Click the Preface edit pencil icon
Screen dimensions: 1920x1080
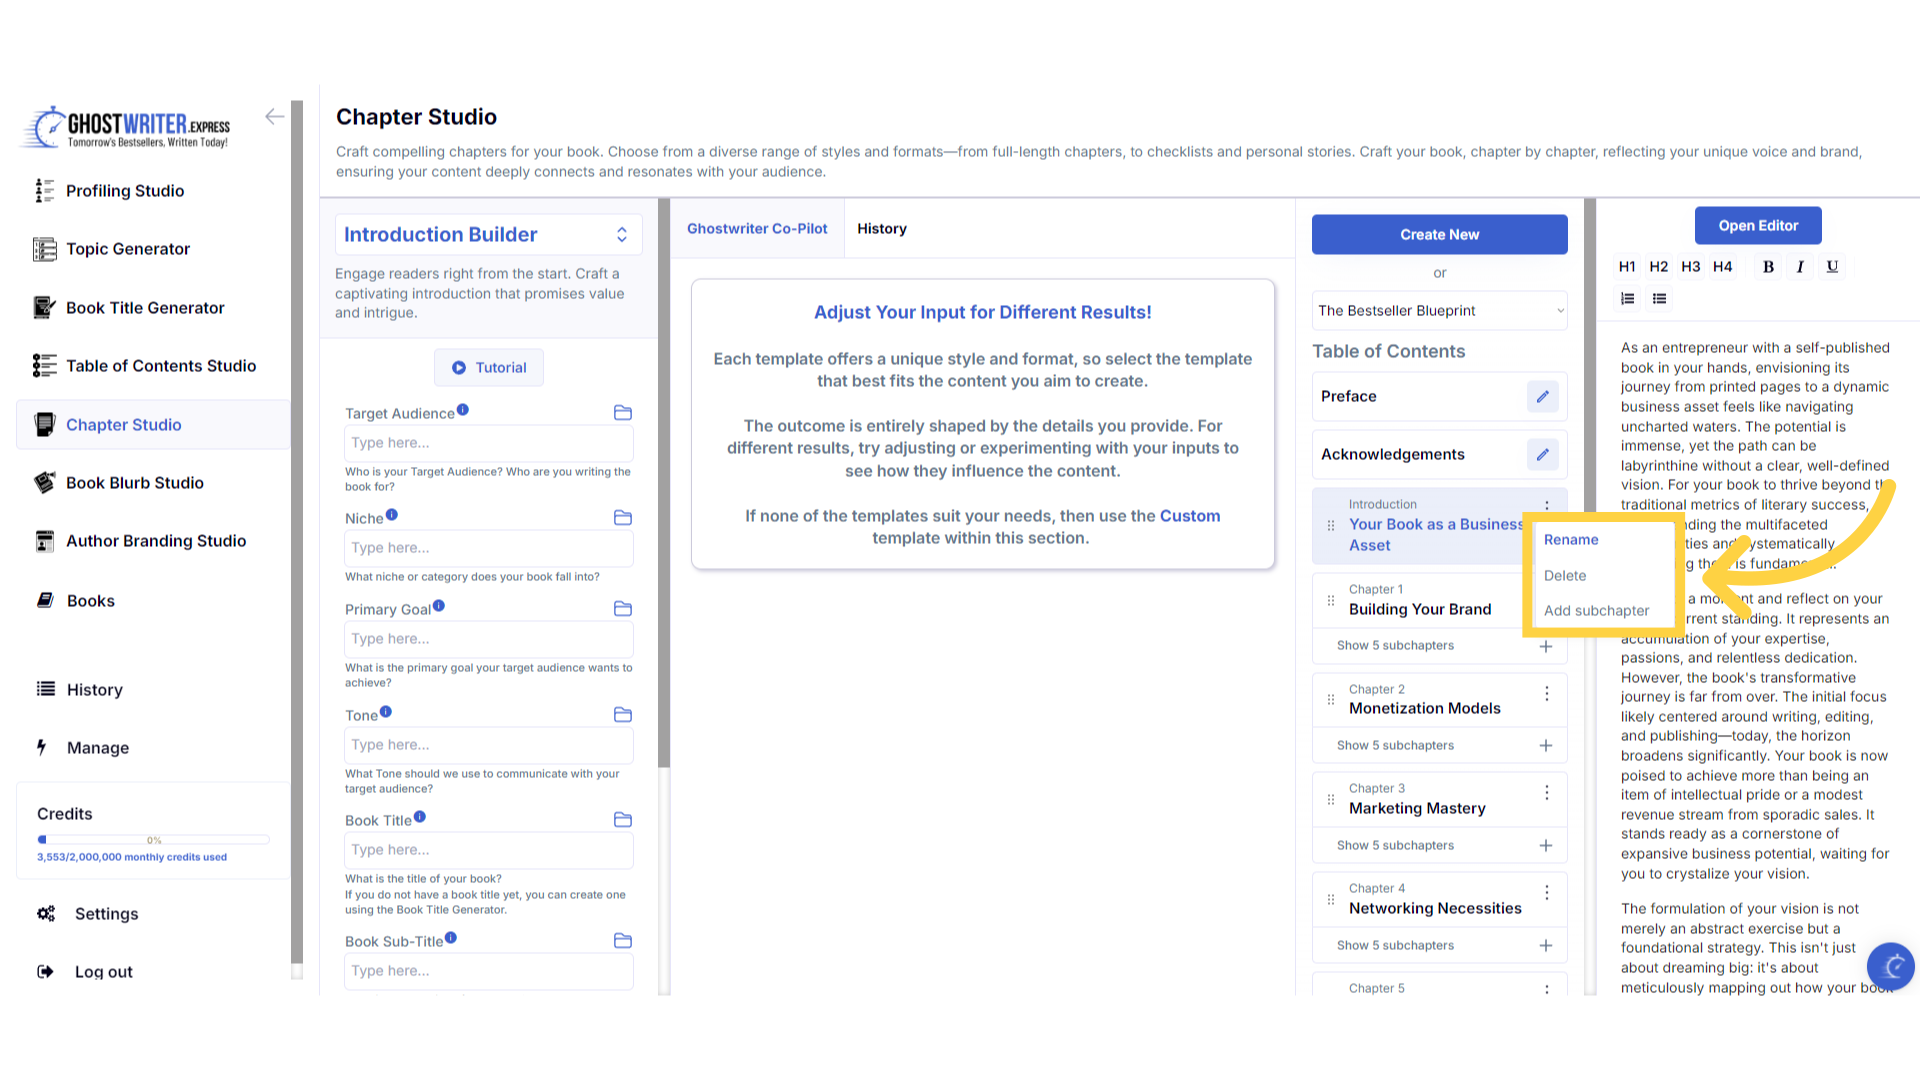[x=1542, y=396]
